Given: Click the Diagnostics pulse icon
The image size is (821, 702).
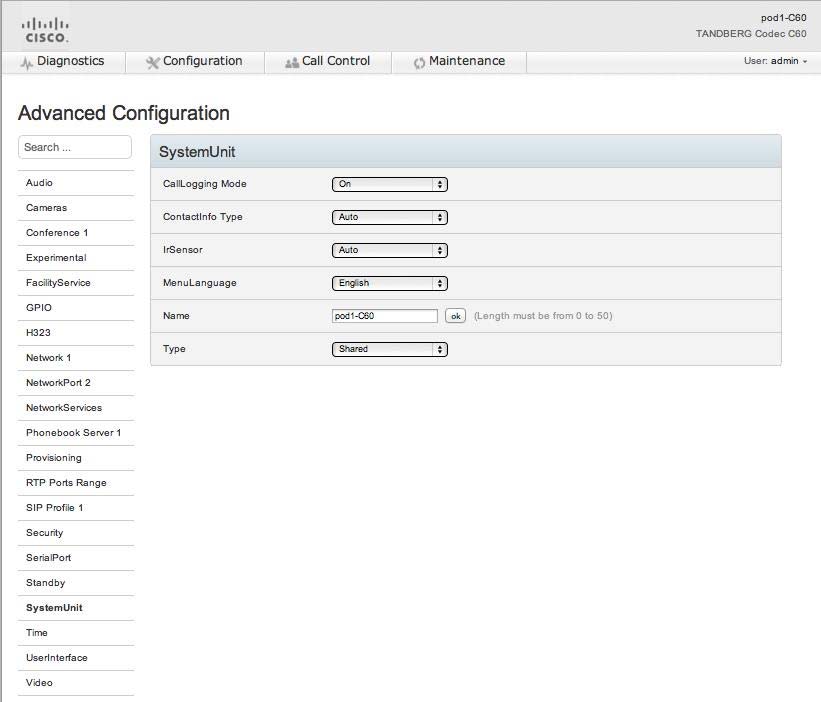Looking at the screenshot, I should (27, 63).
